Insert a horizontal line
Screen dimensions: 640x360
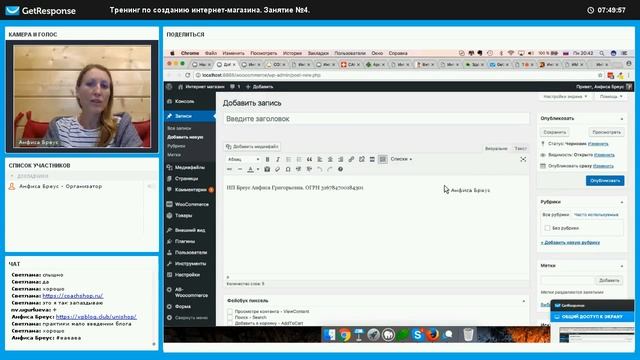click(240, 169)
